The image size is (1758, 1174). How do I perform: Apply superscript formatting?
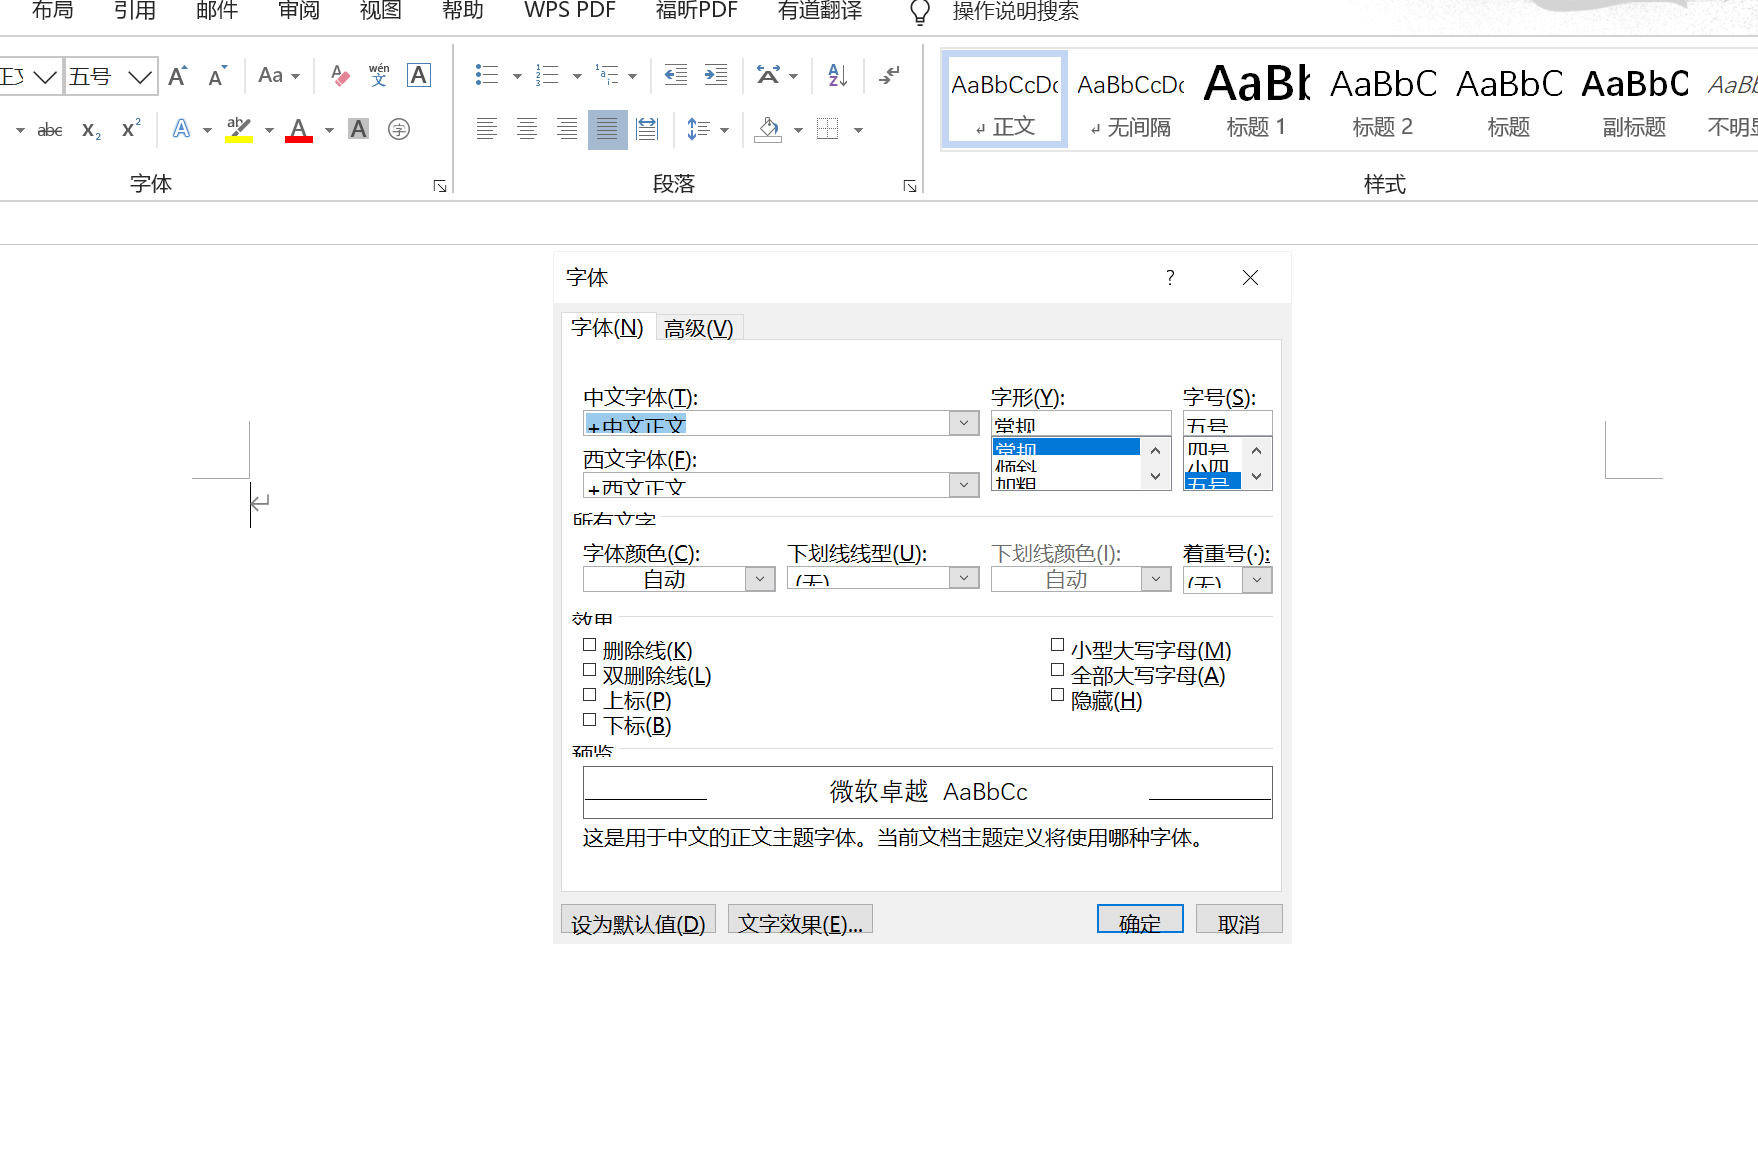pyautogui.click(x=131, y=130)
